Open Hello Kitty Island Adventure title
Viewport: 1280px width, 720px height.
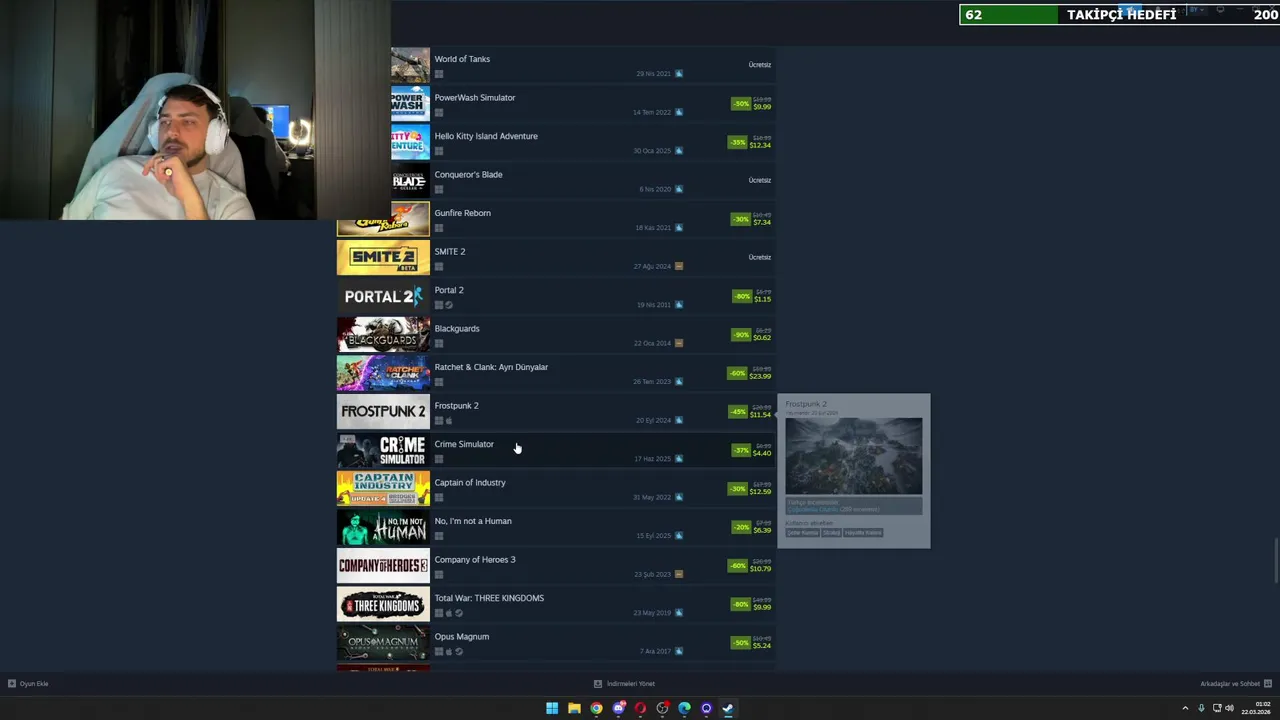486,136
